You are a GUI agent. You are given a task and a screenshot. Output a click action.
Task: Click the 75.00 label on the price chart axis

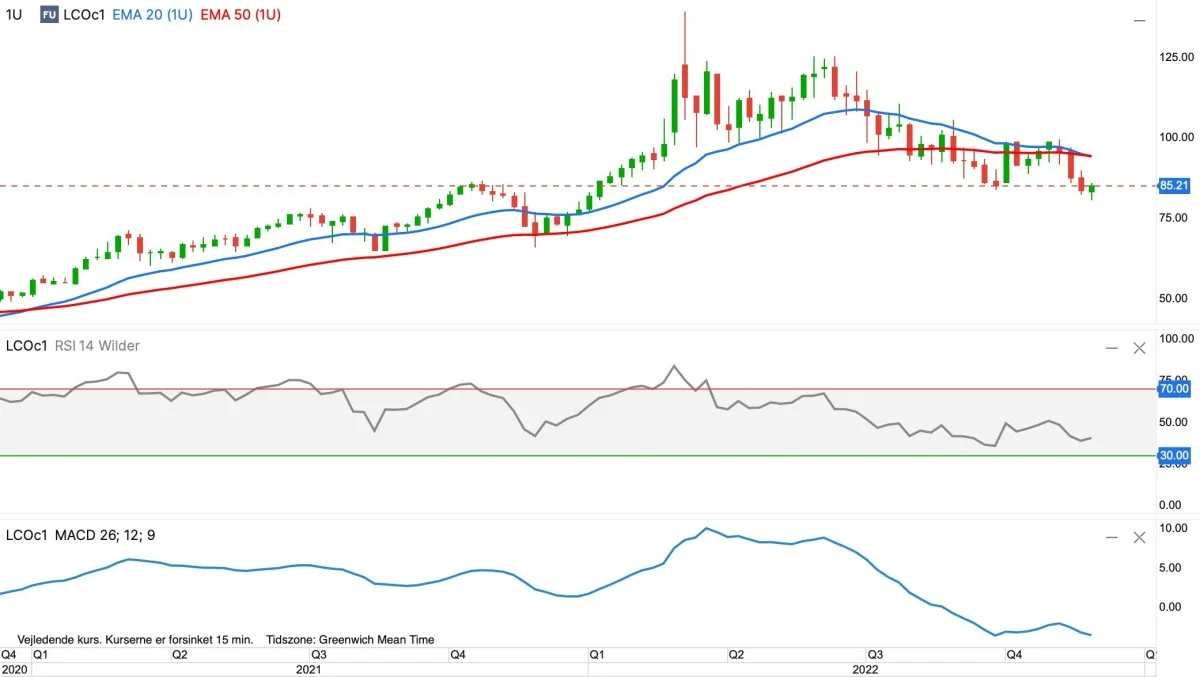point(1173,217)
